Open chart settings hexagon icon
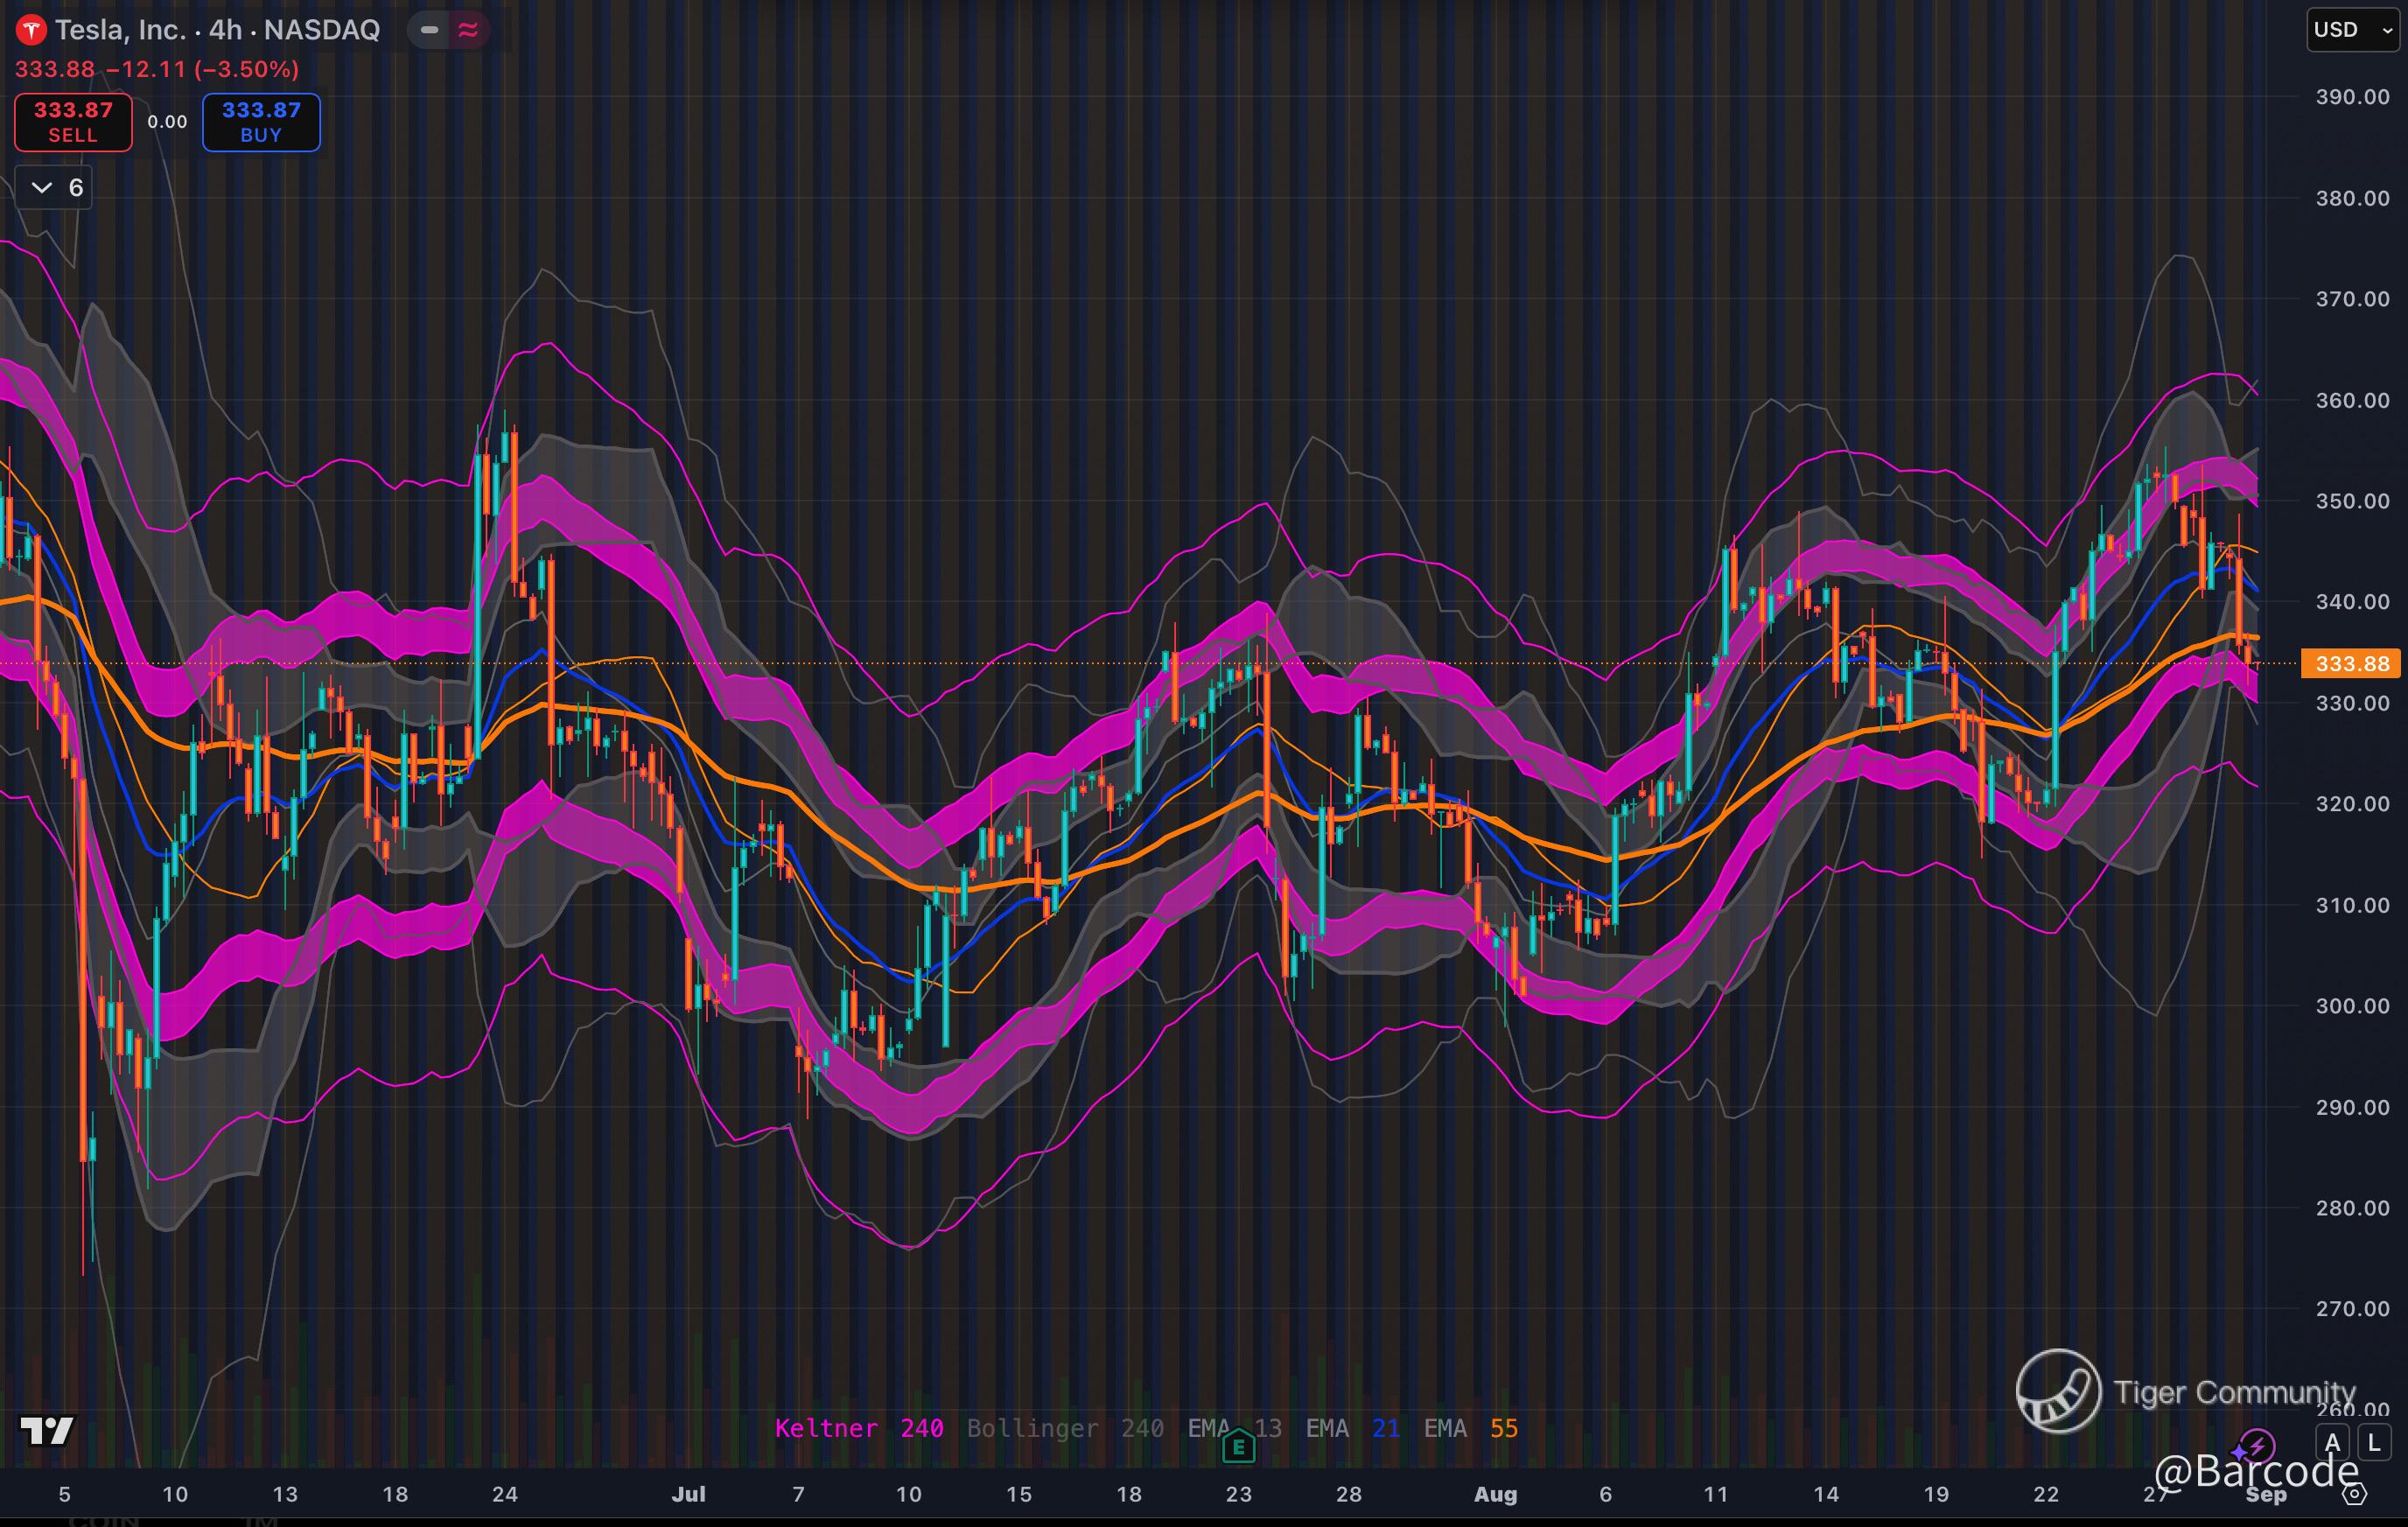 [x=2354, y=1494]
